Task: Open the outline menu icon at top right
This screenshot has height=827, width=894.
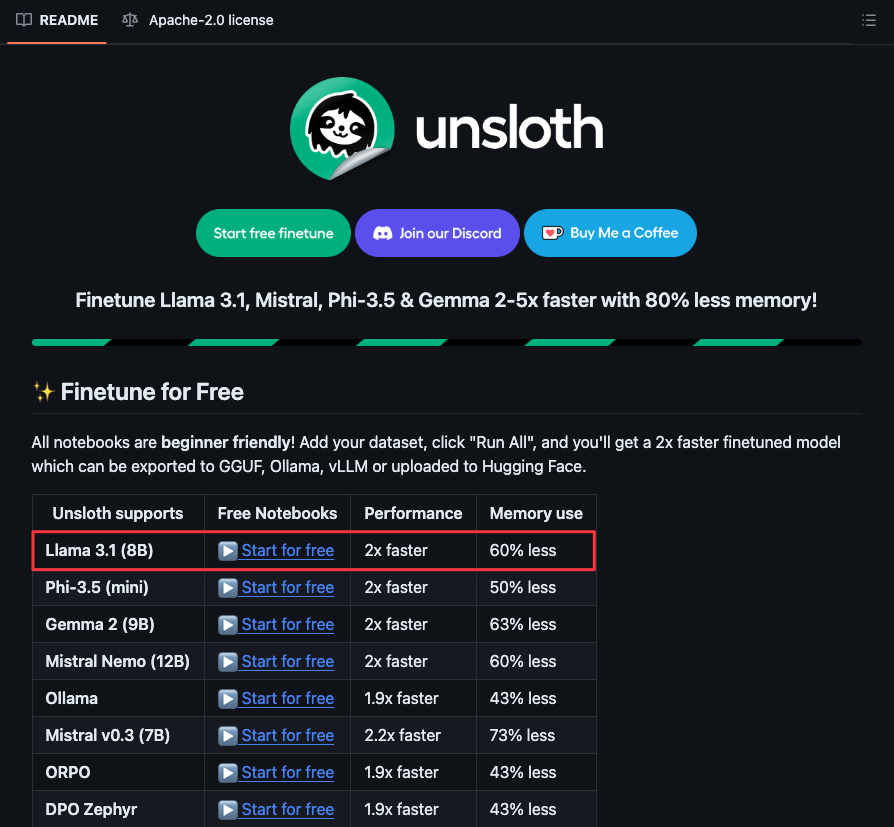Action: (x=868, y=21)
